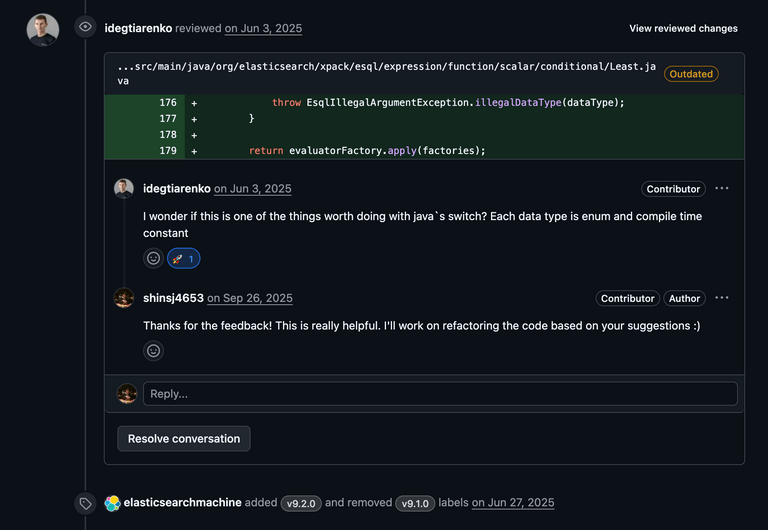The width and height of the screenshot is (768, 530).
Task: Open emoji reaction picker on shinsj4653's comment
Action: pos(153,351)
